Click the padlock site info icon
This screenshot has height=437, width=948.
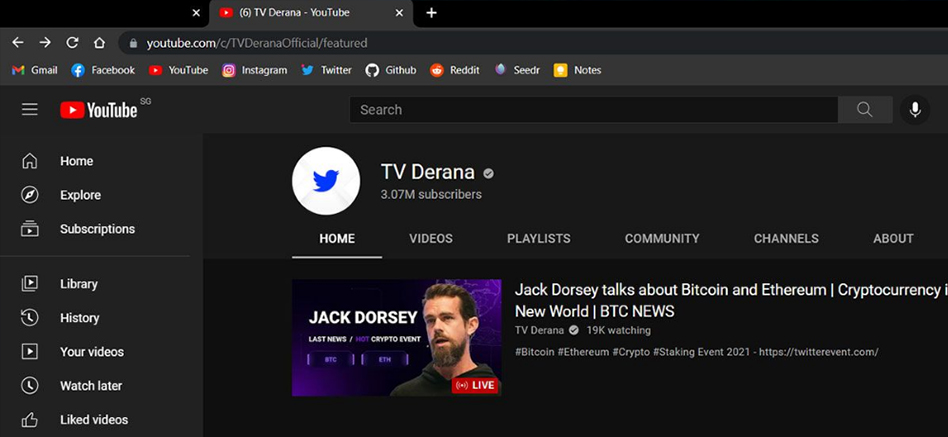tap(134, 44)
